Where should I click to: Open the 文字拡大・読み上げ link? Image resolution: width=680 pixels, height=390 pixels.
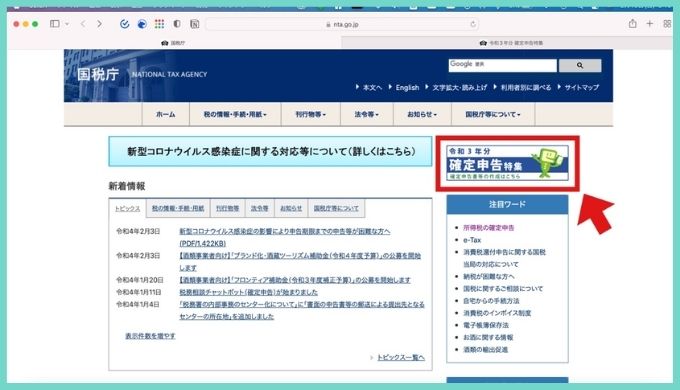[x=459, y=87]
